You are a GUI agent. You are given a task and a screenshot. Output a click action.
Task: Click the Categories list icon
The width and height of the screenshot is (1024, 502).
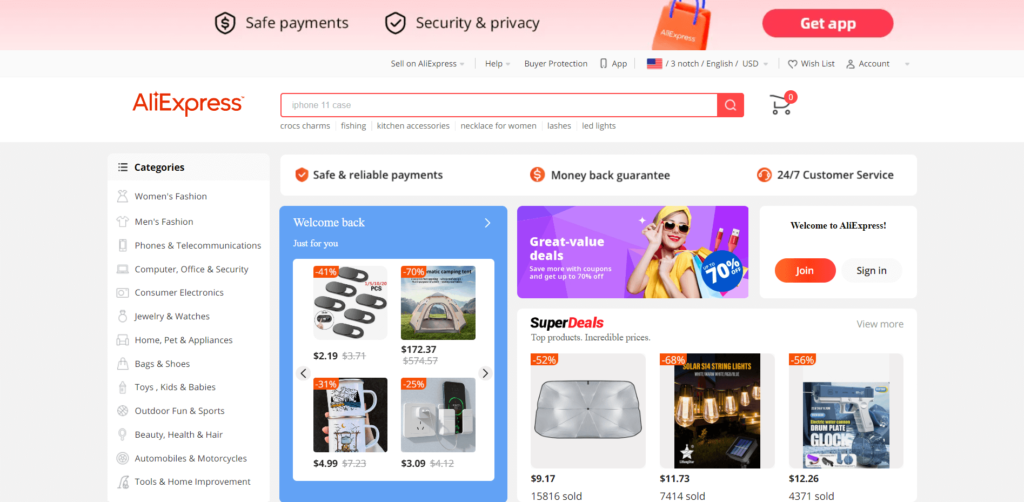click(122, 167)
